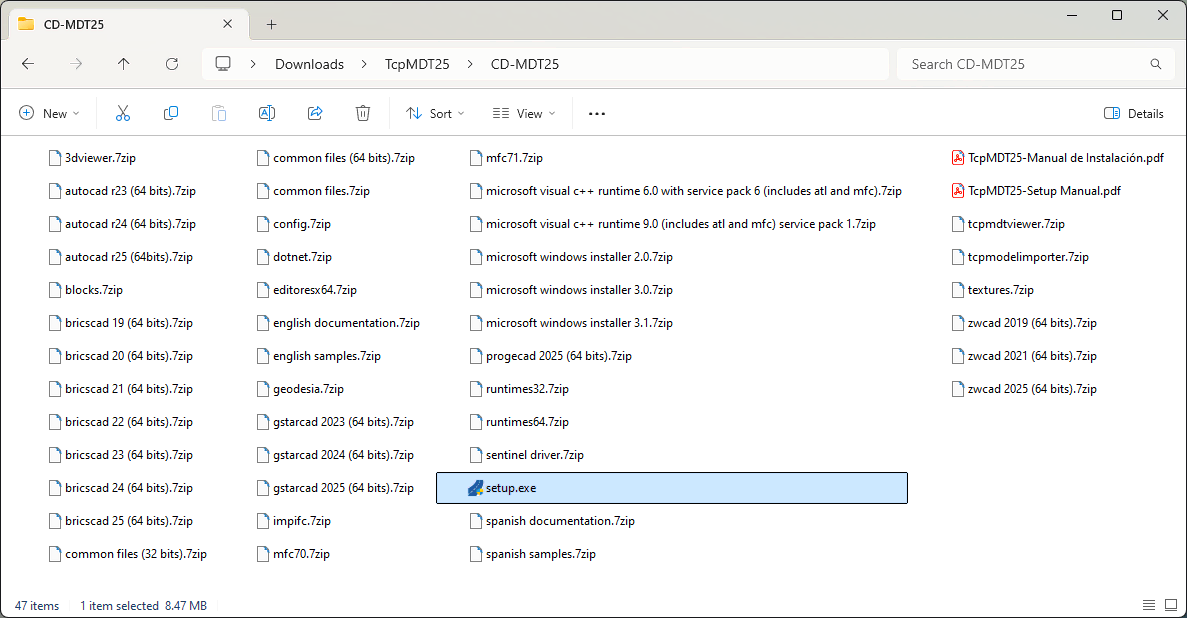Image resolution: width=1187 pixels, height=618 pixels.
Task: Select bricscad 19 (64 bits).7zip
Action: click(x=120, y=323)
